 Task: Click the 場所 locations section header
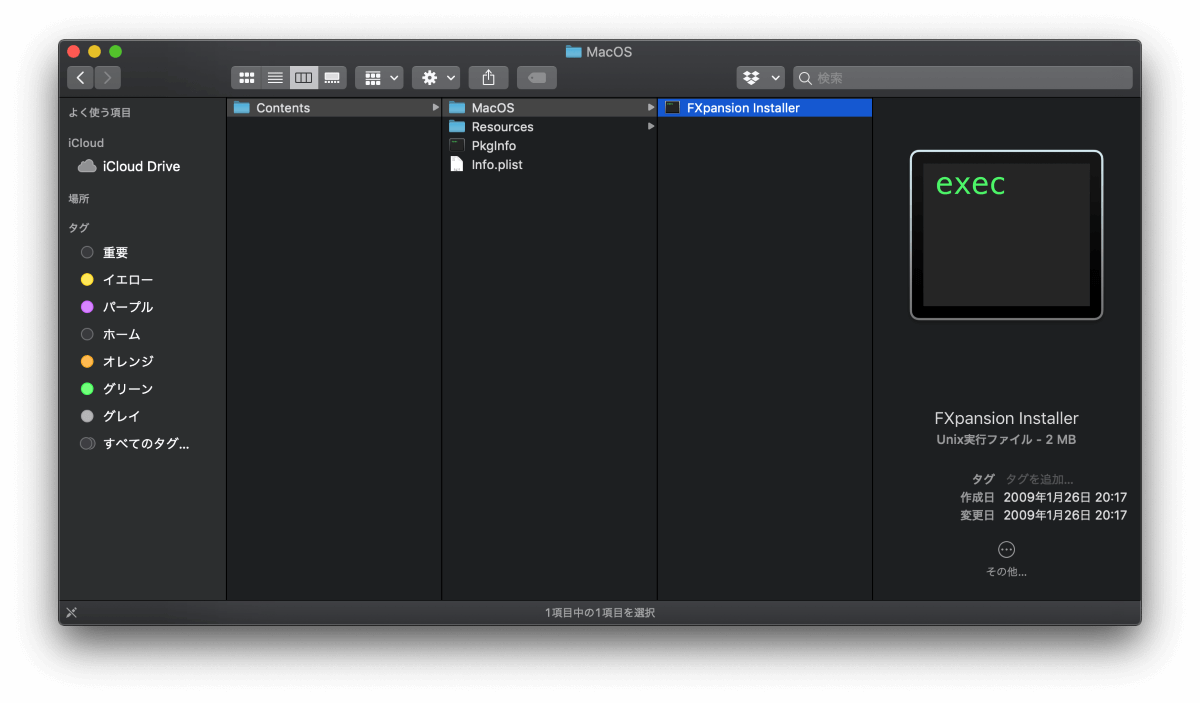coord(79,199)
